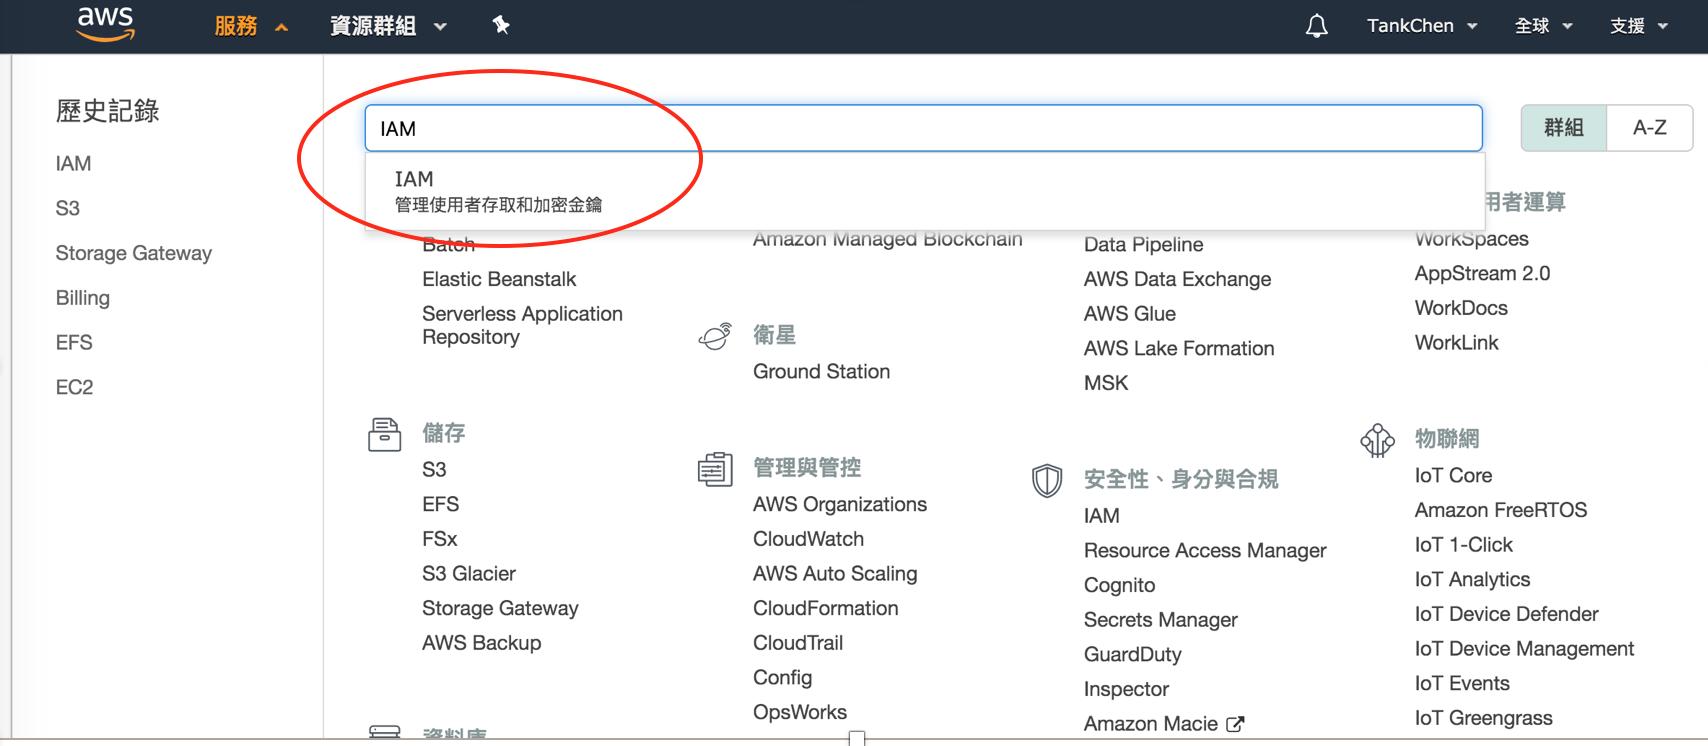Open AWS Auto Scaling

pyautogui.click(x=834, y=574)
